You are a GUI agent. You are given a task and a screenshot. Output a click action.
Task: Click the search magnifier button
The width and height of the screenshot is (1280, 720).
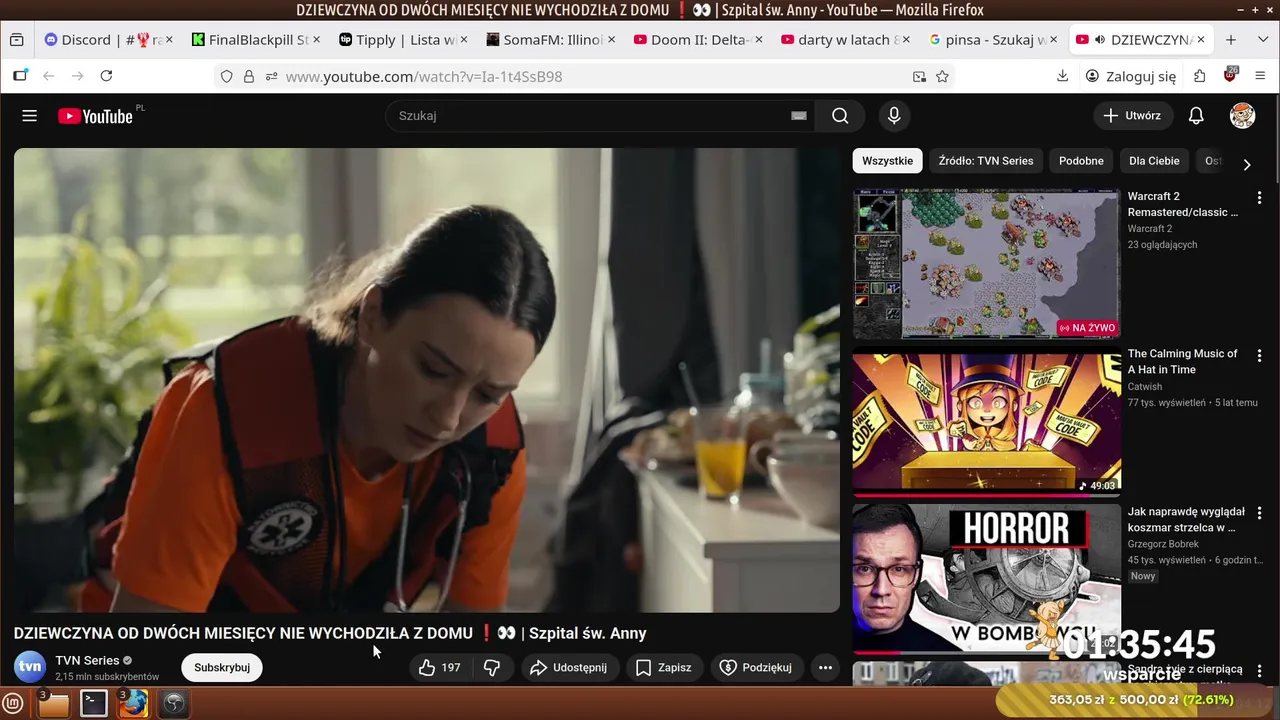tap(840, 116)
